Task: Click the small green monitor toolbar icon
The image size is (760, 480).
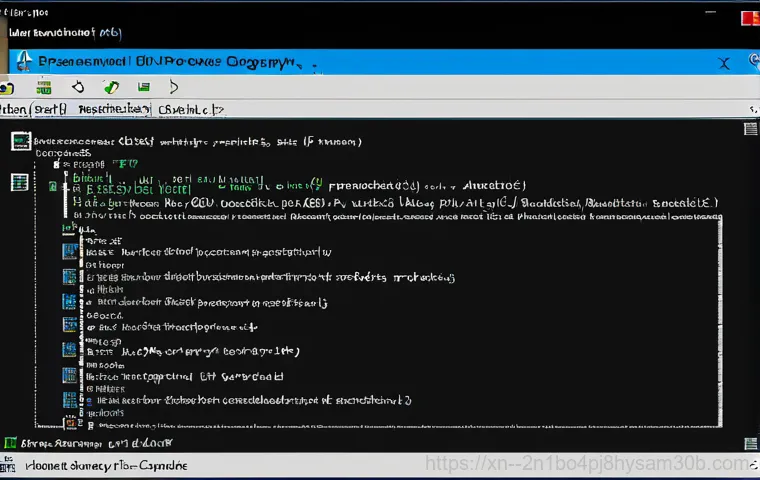Action: [x=143, y=87]
